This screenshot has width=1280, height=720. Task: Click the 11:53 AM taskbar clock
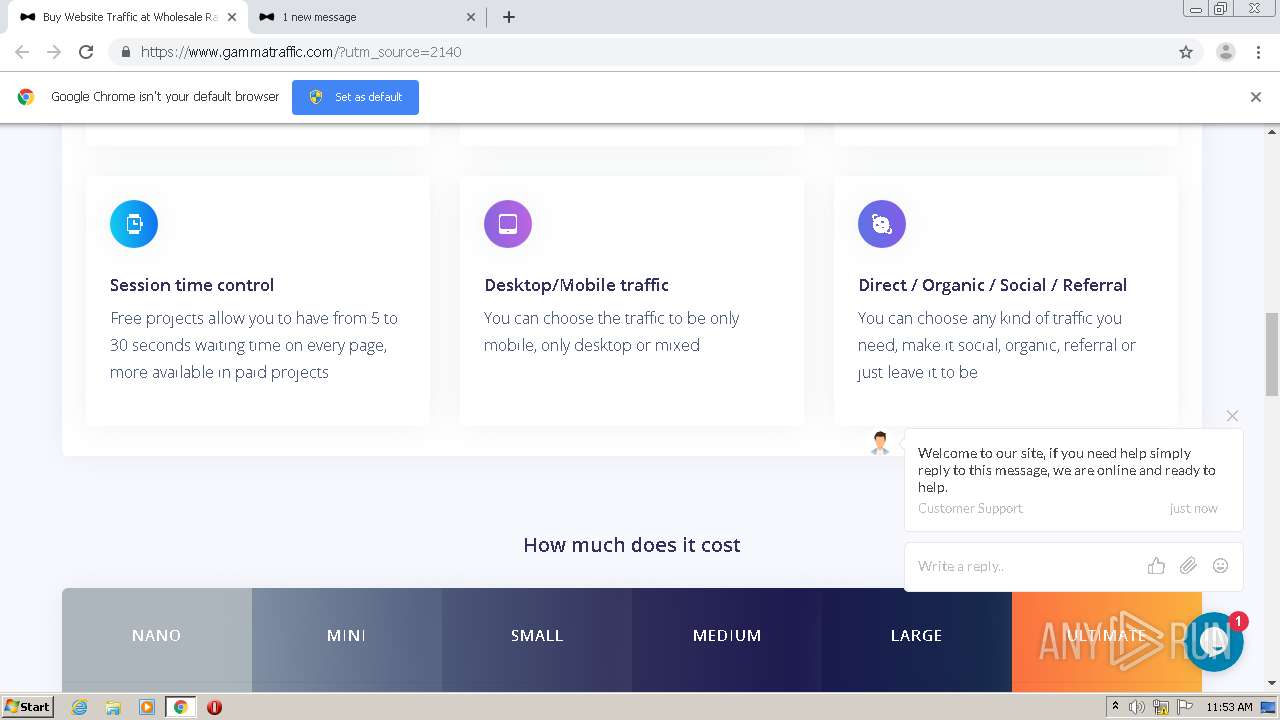[x=1229, y=707]
